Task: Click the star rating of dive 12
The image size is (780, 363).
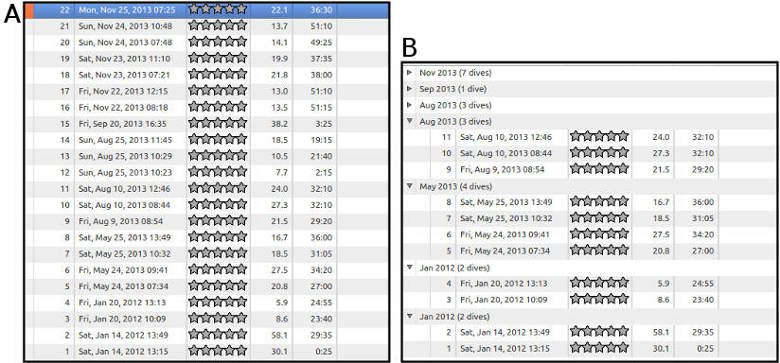Action: tap(218, 172)
